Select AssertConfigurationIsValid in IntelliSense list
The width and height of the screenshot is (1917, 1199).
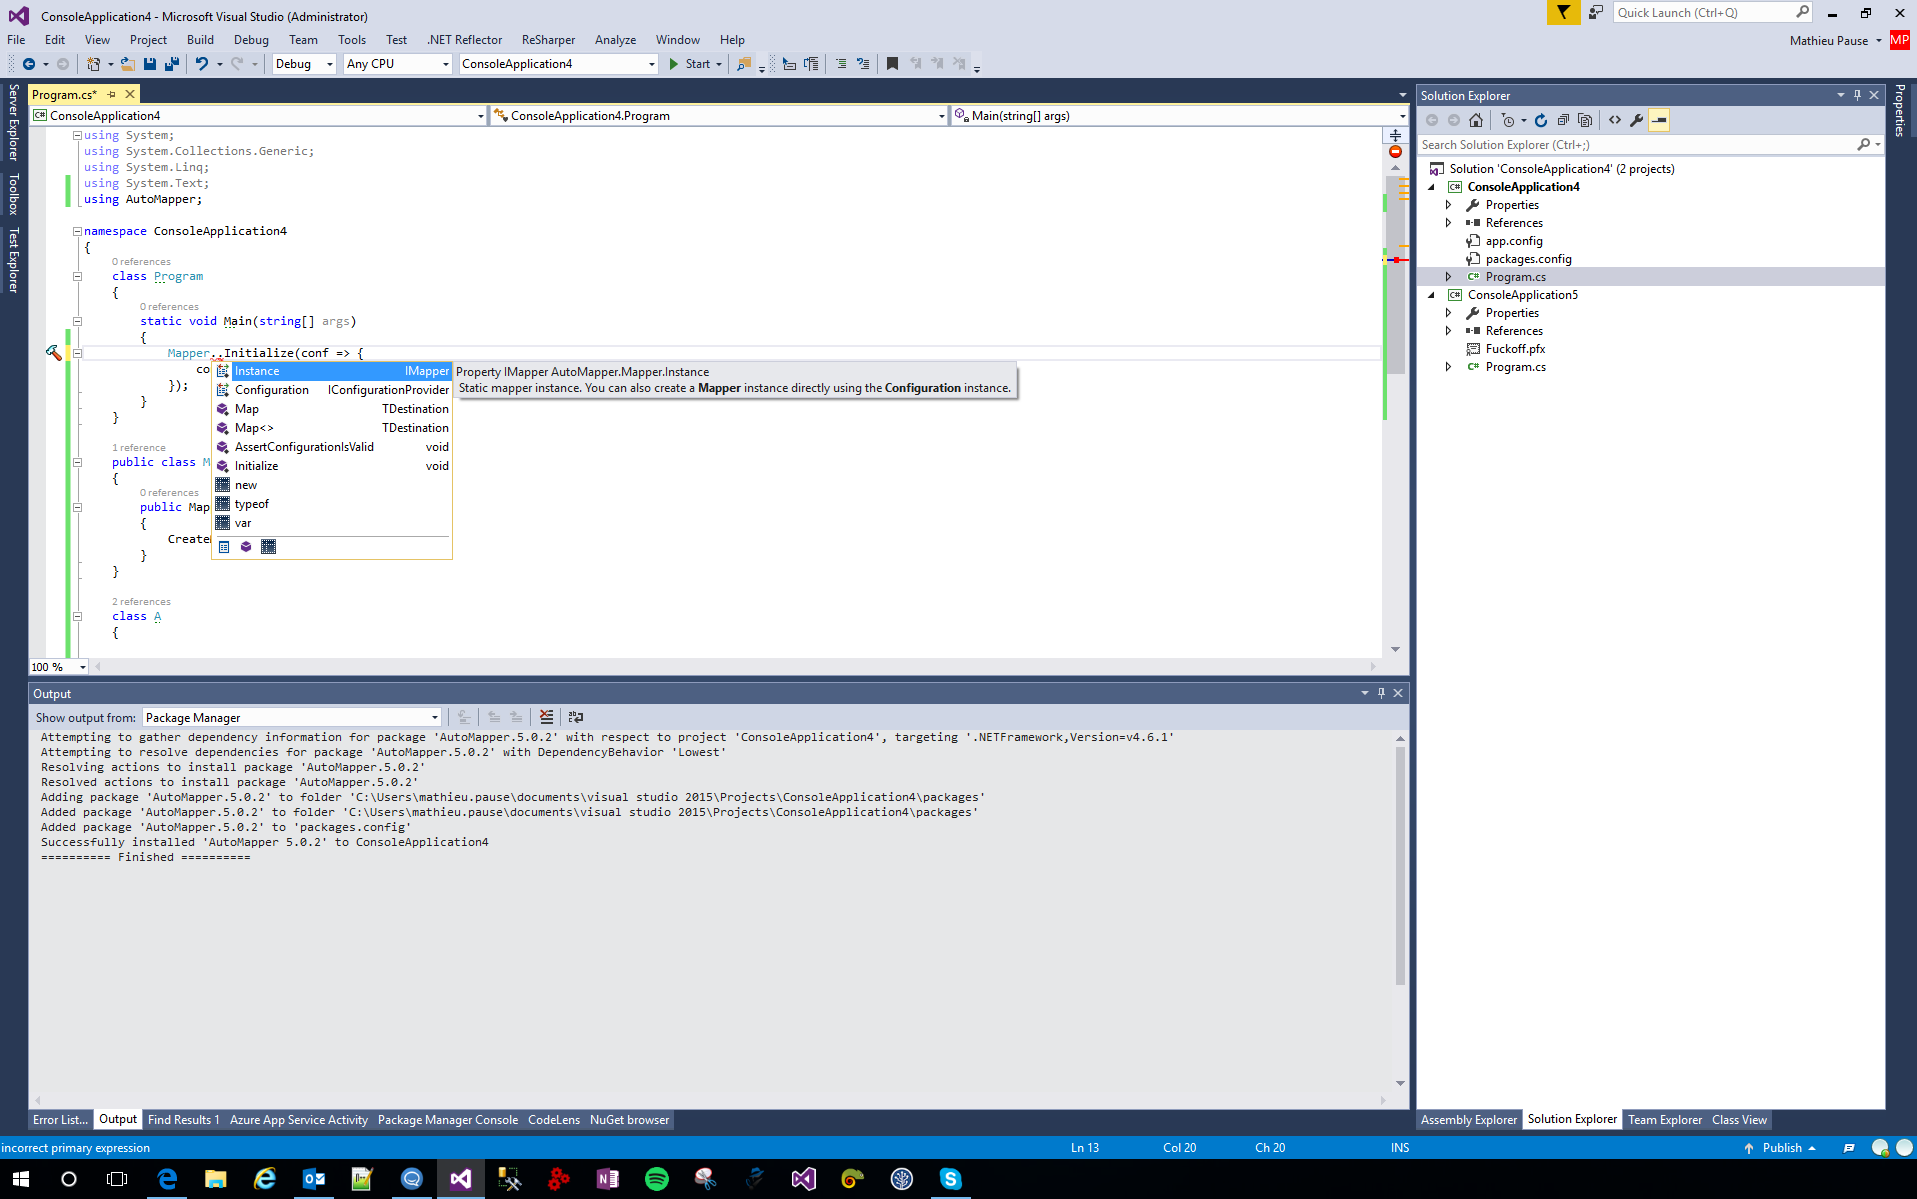(x=333, y=447)
